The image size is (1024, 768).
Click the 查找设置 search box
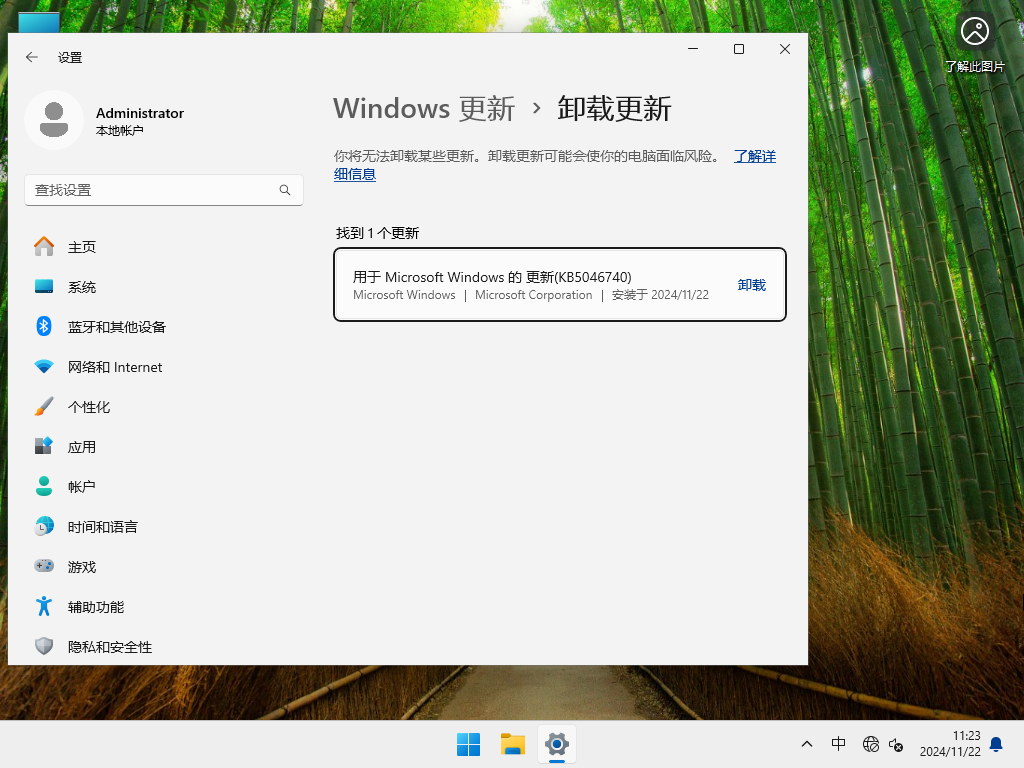(x=164, y=190)
